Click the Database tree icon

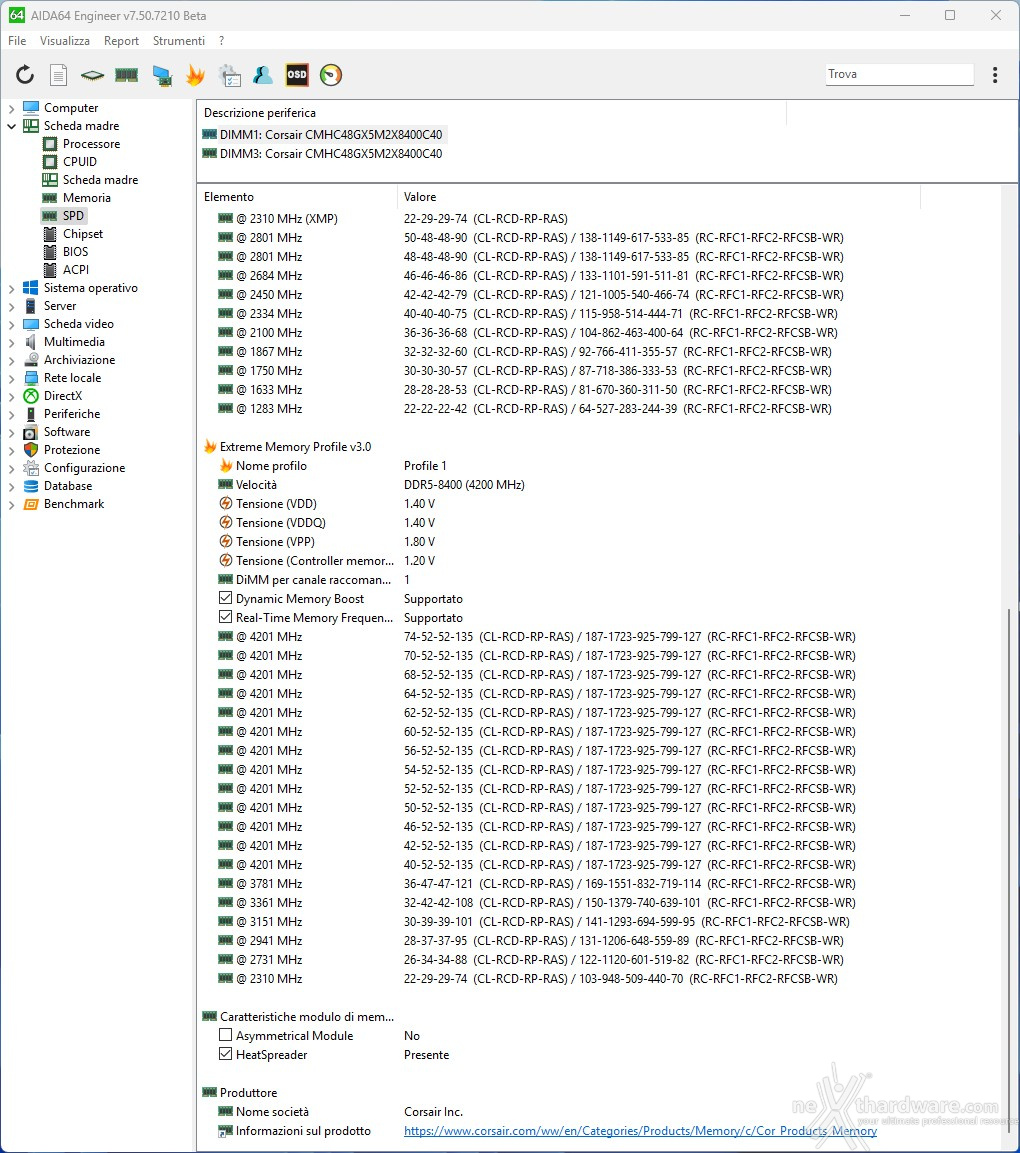(x=31, y=486)
